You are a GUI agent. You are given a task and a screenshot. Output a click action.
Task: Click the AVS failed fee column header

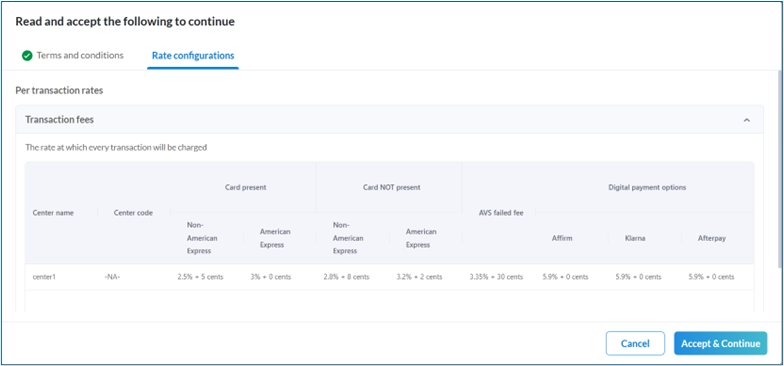(501, 212)
